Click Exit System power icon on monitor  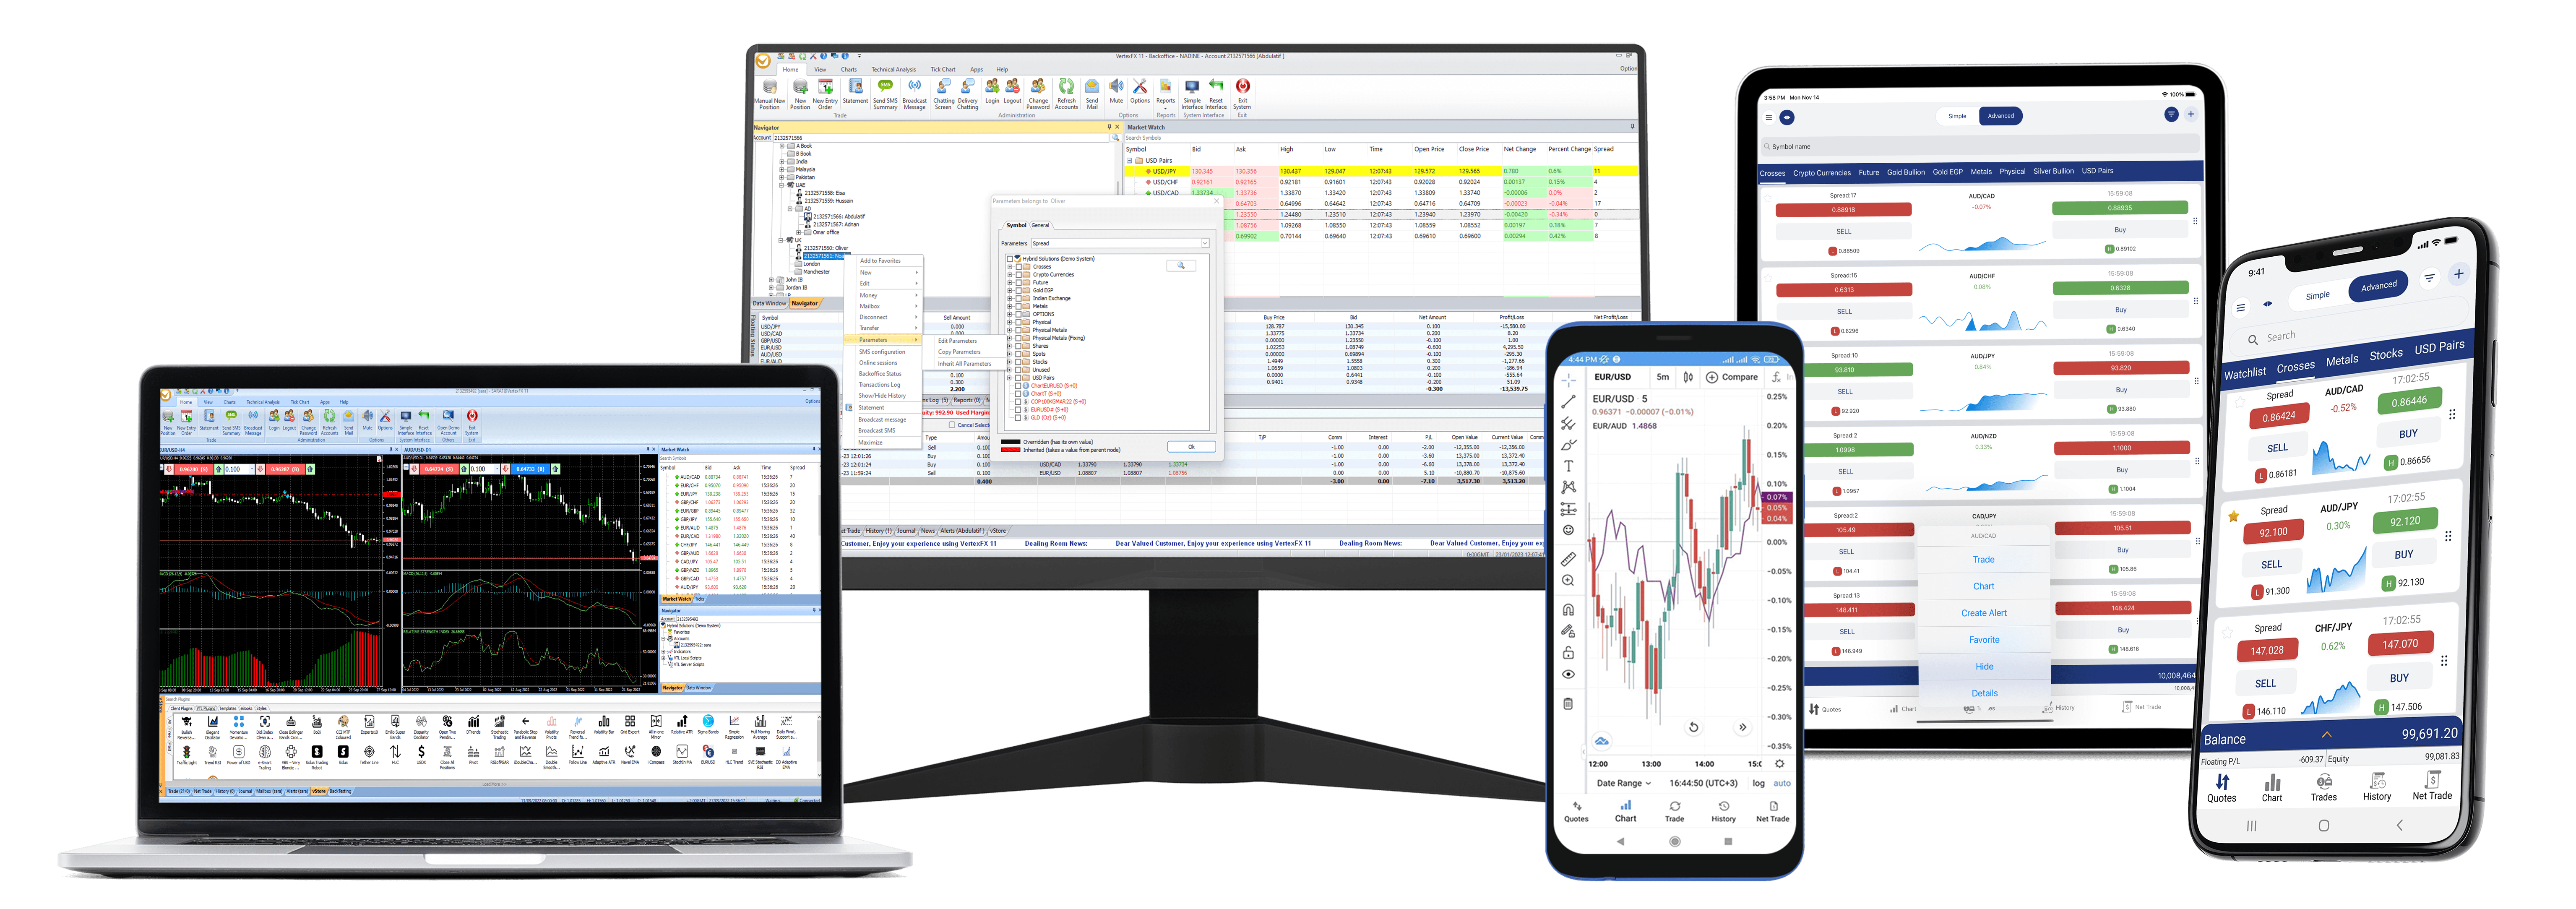[x=1242, y=86]
